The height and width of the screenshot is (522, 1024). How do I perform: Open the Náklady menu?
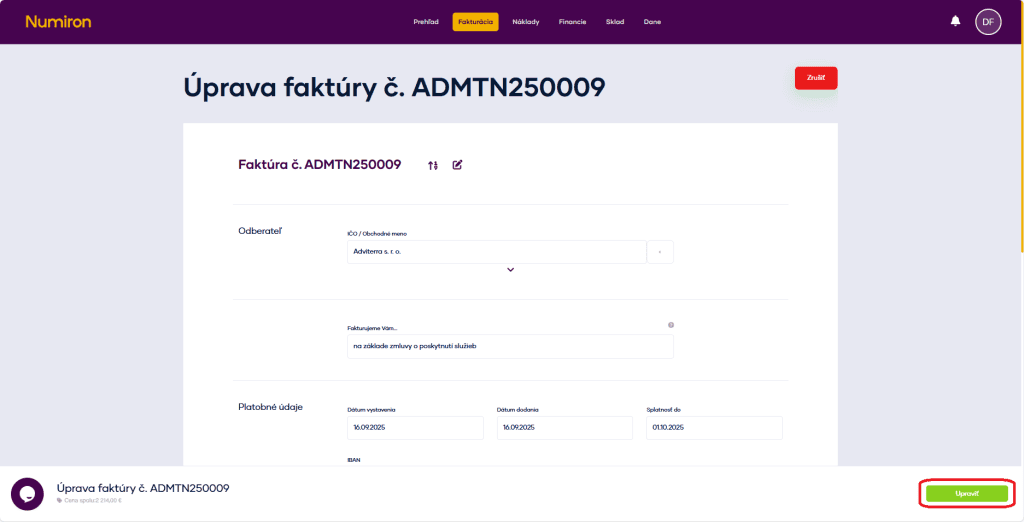click(x=526, y=22)
